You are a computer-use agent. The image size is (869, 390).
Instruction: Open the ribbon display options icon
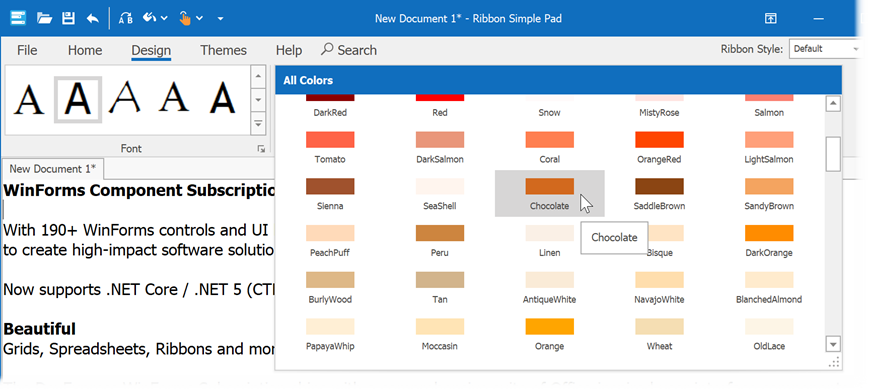[x=770, y=18]
